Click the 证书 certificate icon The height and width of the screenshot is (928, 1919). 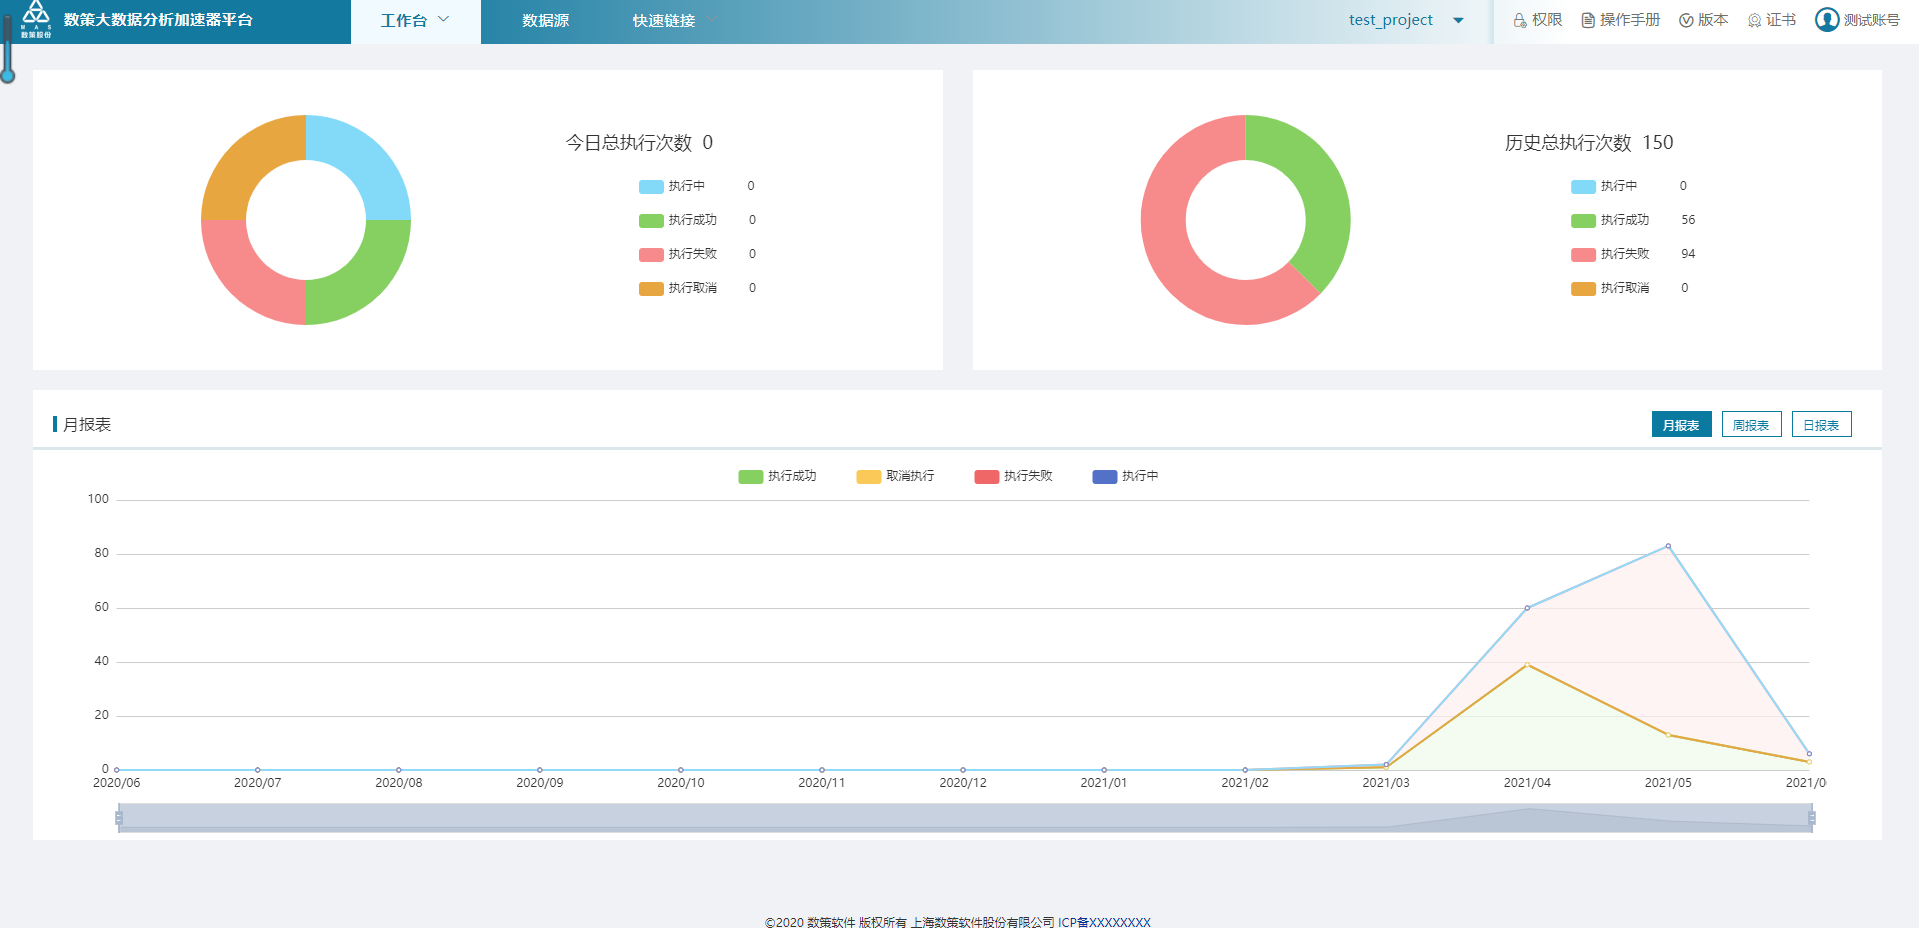[x=1754, y=20]
